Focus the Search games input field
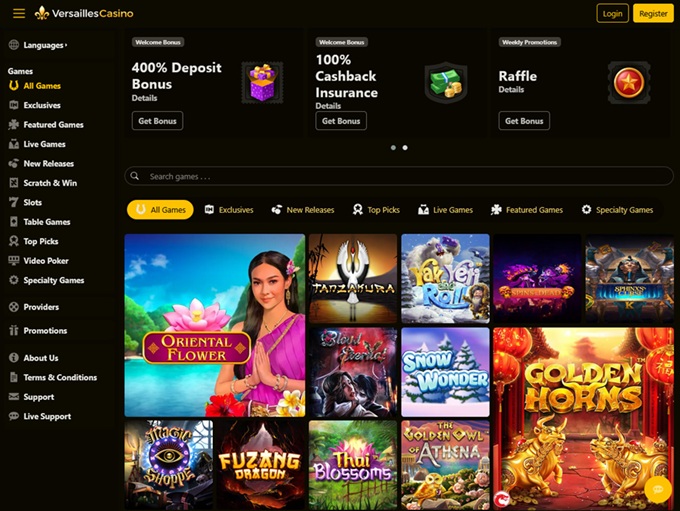The width and height of the screenshot is (680, 511). [399, 176]
